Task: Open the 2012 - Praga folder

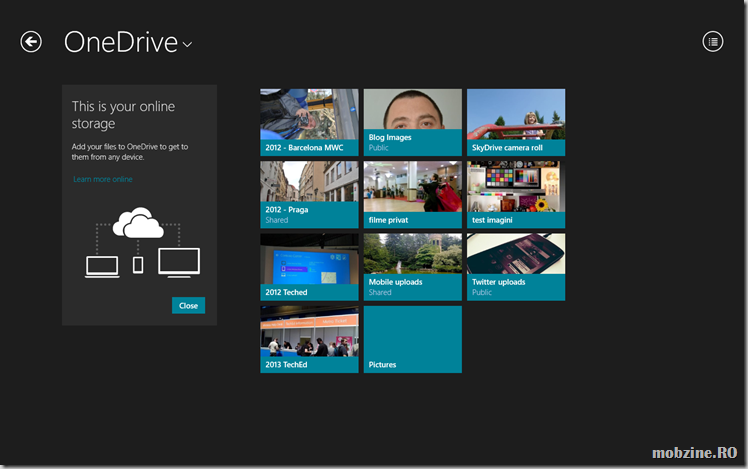Action: click(309, 195)
